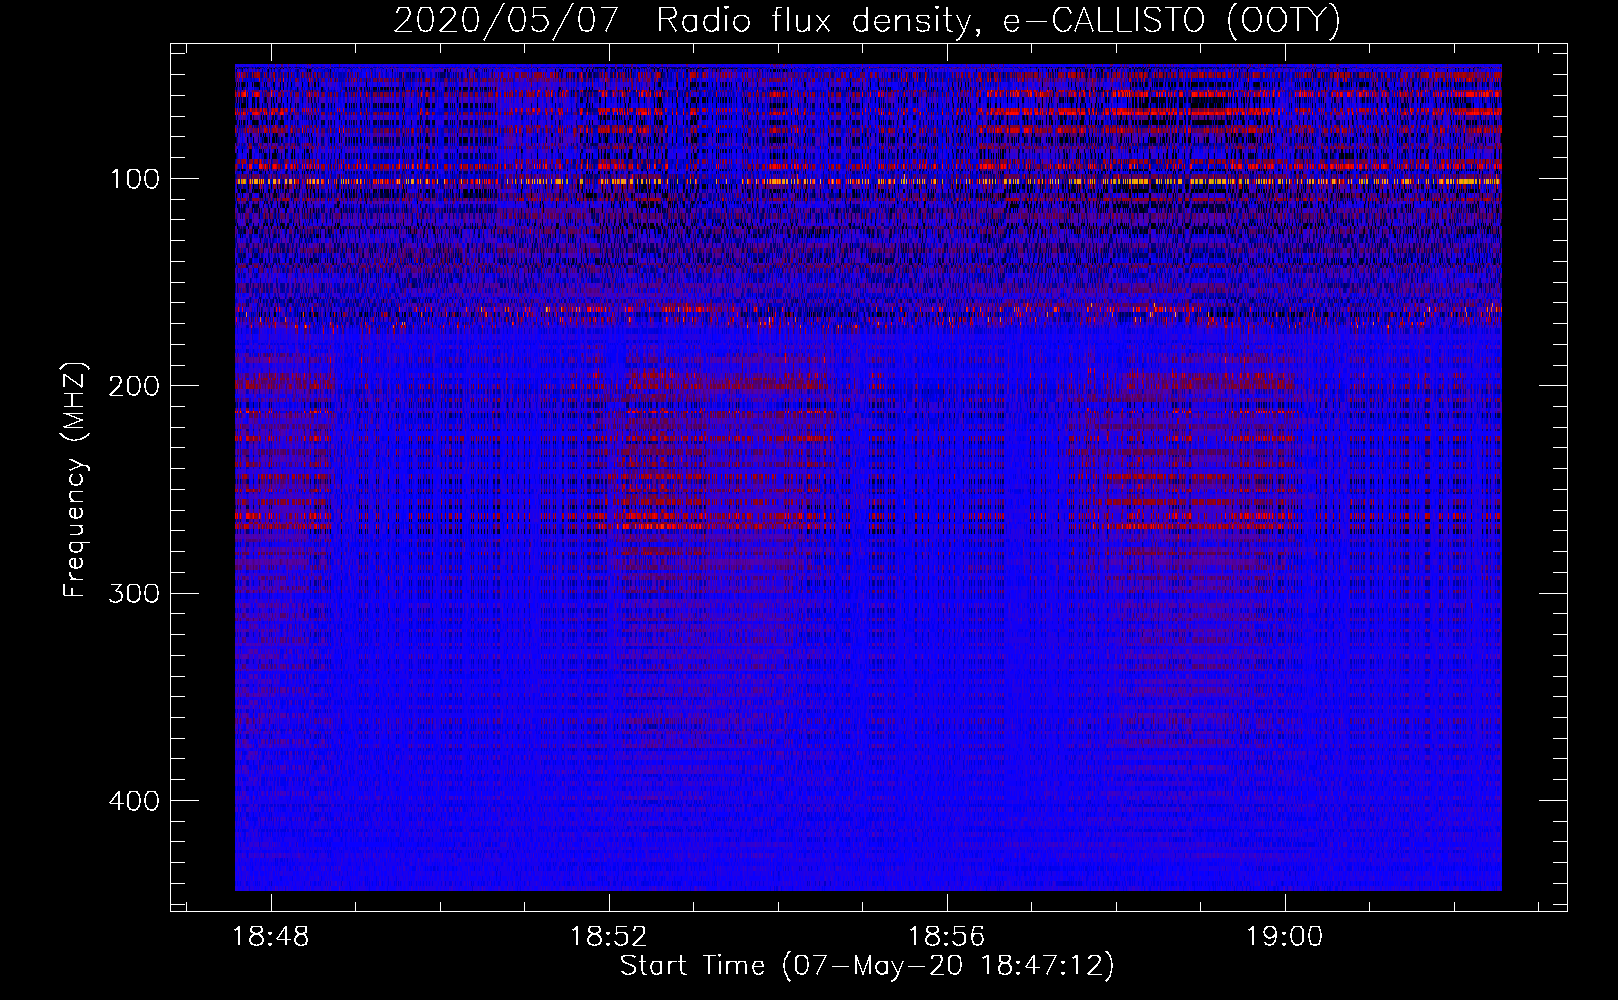Select the '200' frequency axis label
The width and height of the screenshot is (1618, 1000).
coord(133,387)
